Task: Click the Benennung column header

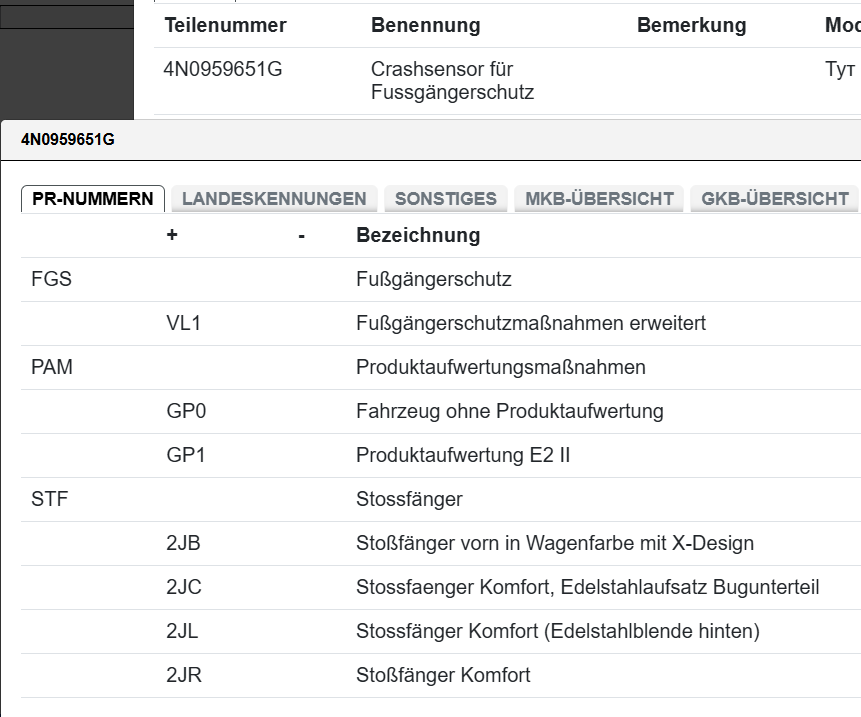Action: point(425,26)
